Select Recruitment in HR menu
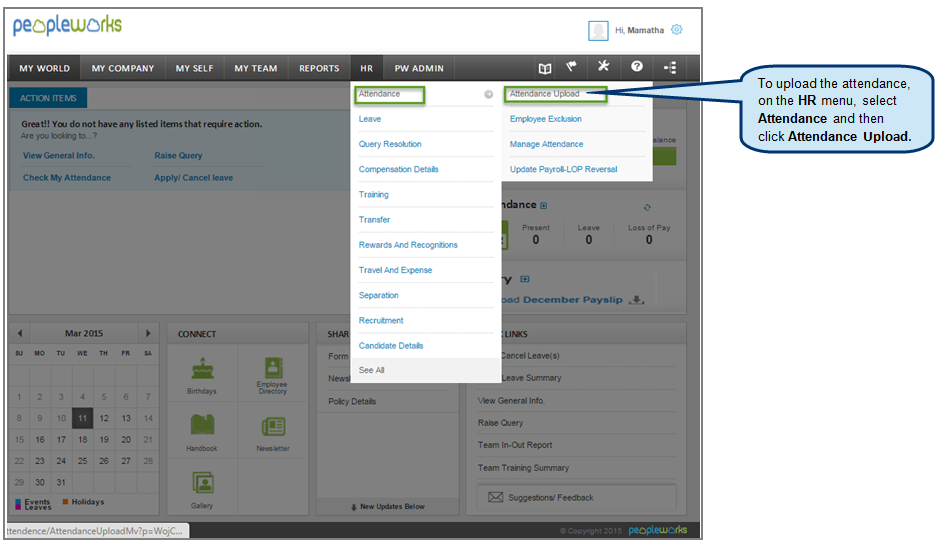 (381, 321)
